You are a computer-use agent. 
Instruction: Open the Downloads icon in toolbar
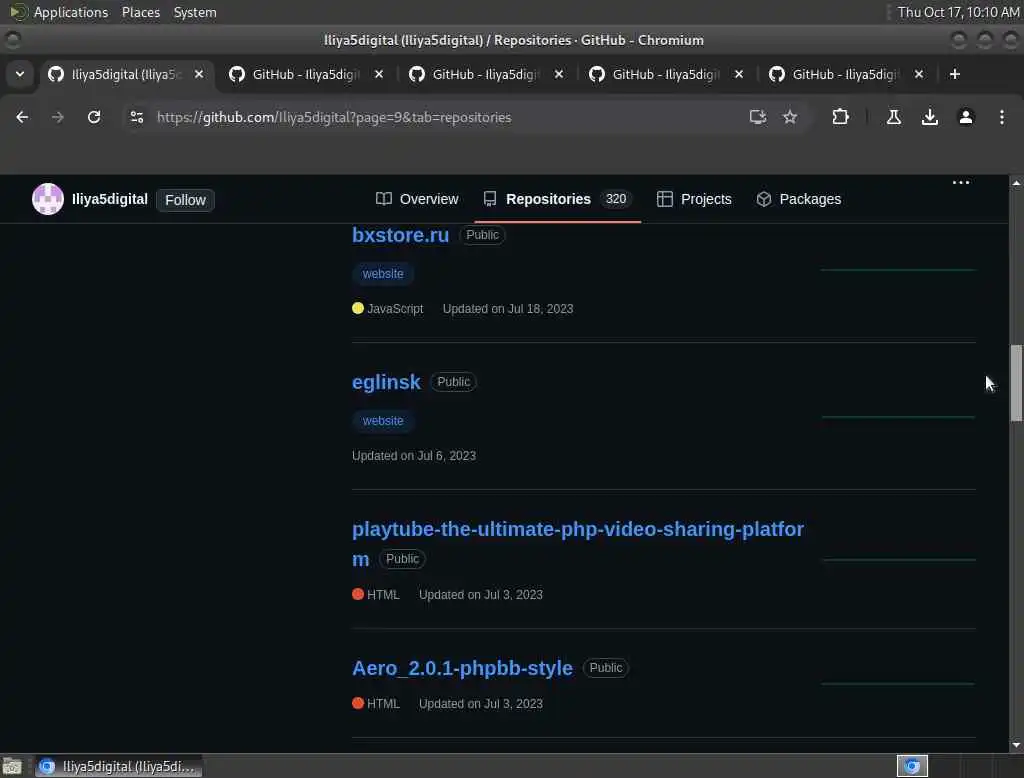[x=929, y=117]
